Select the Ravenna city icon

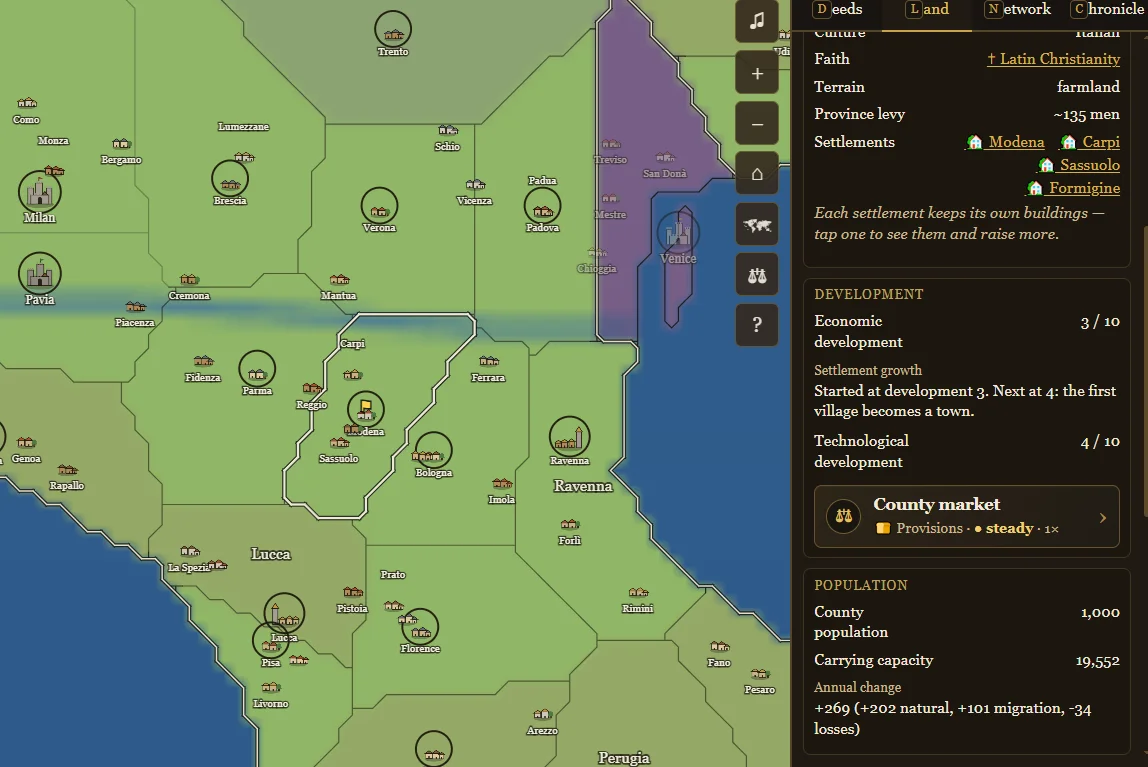click(570, 436)
